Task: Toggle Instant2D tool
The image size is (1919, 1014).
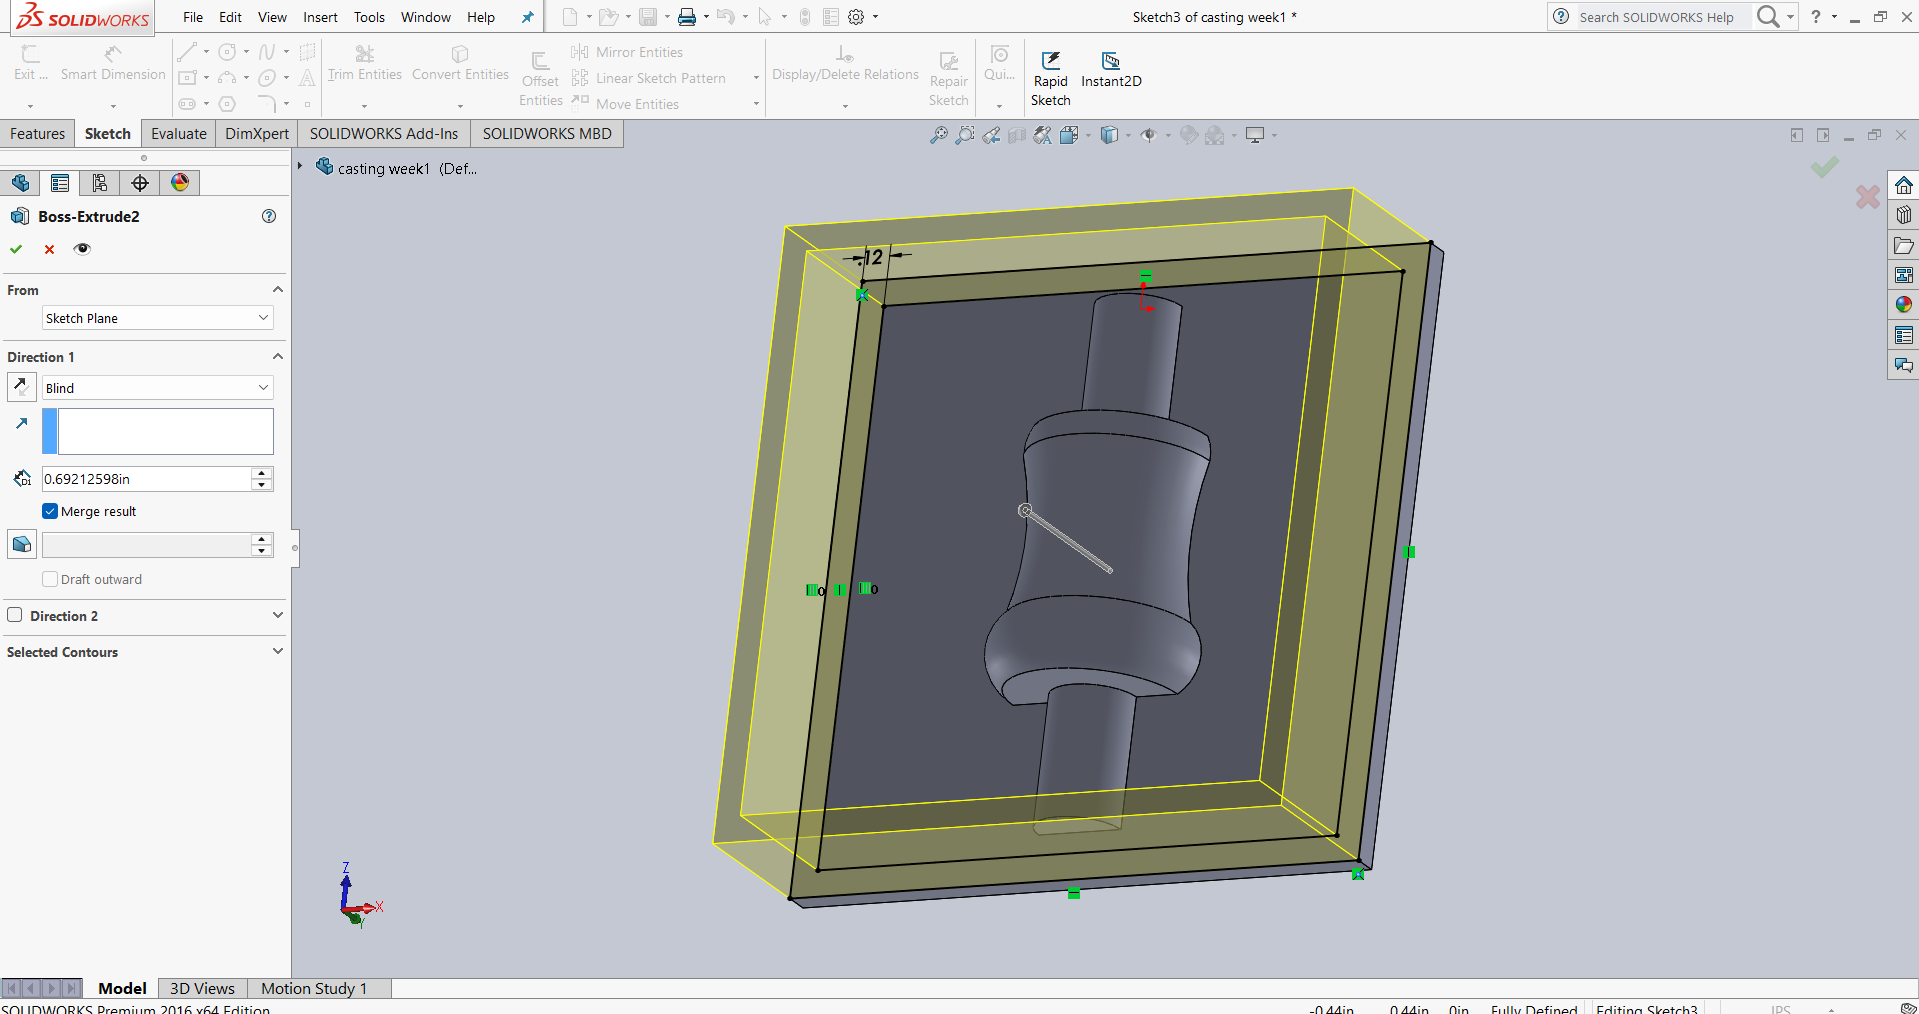Action: tap(1111, 70)
